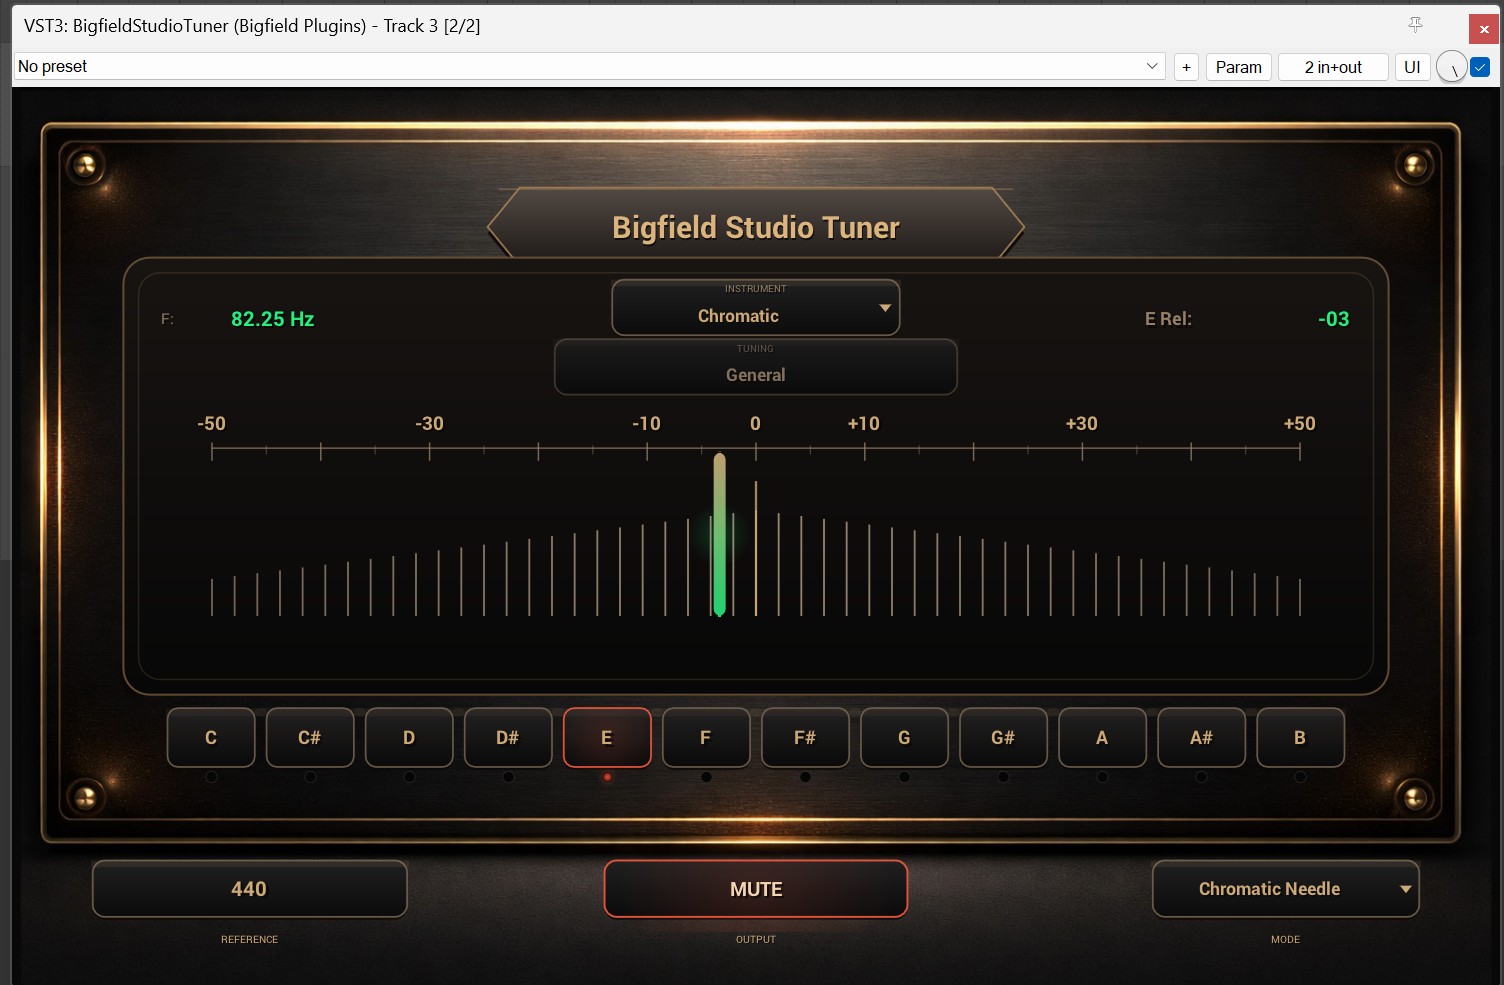Image resolution: width=1504 pixels, height=985 pixels.
Task: Toggle the plugin bypass checkbox
Action: click(1480, 67)
